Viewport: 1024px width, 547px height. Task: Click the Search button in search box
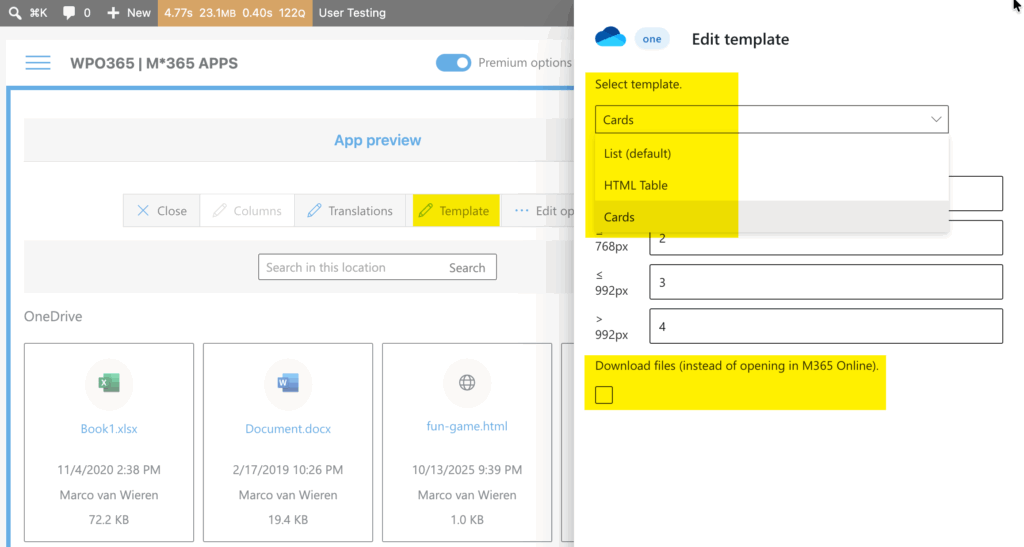(467, 268)
